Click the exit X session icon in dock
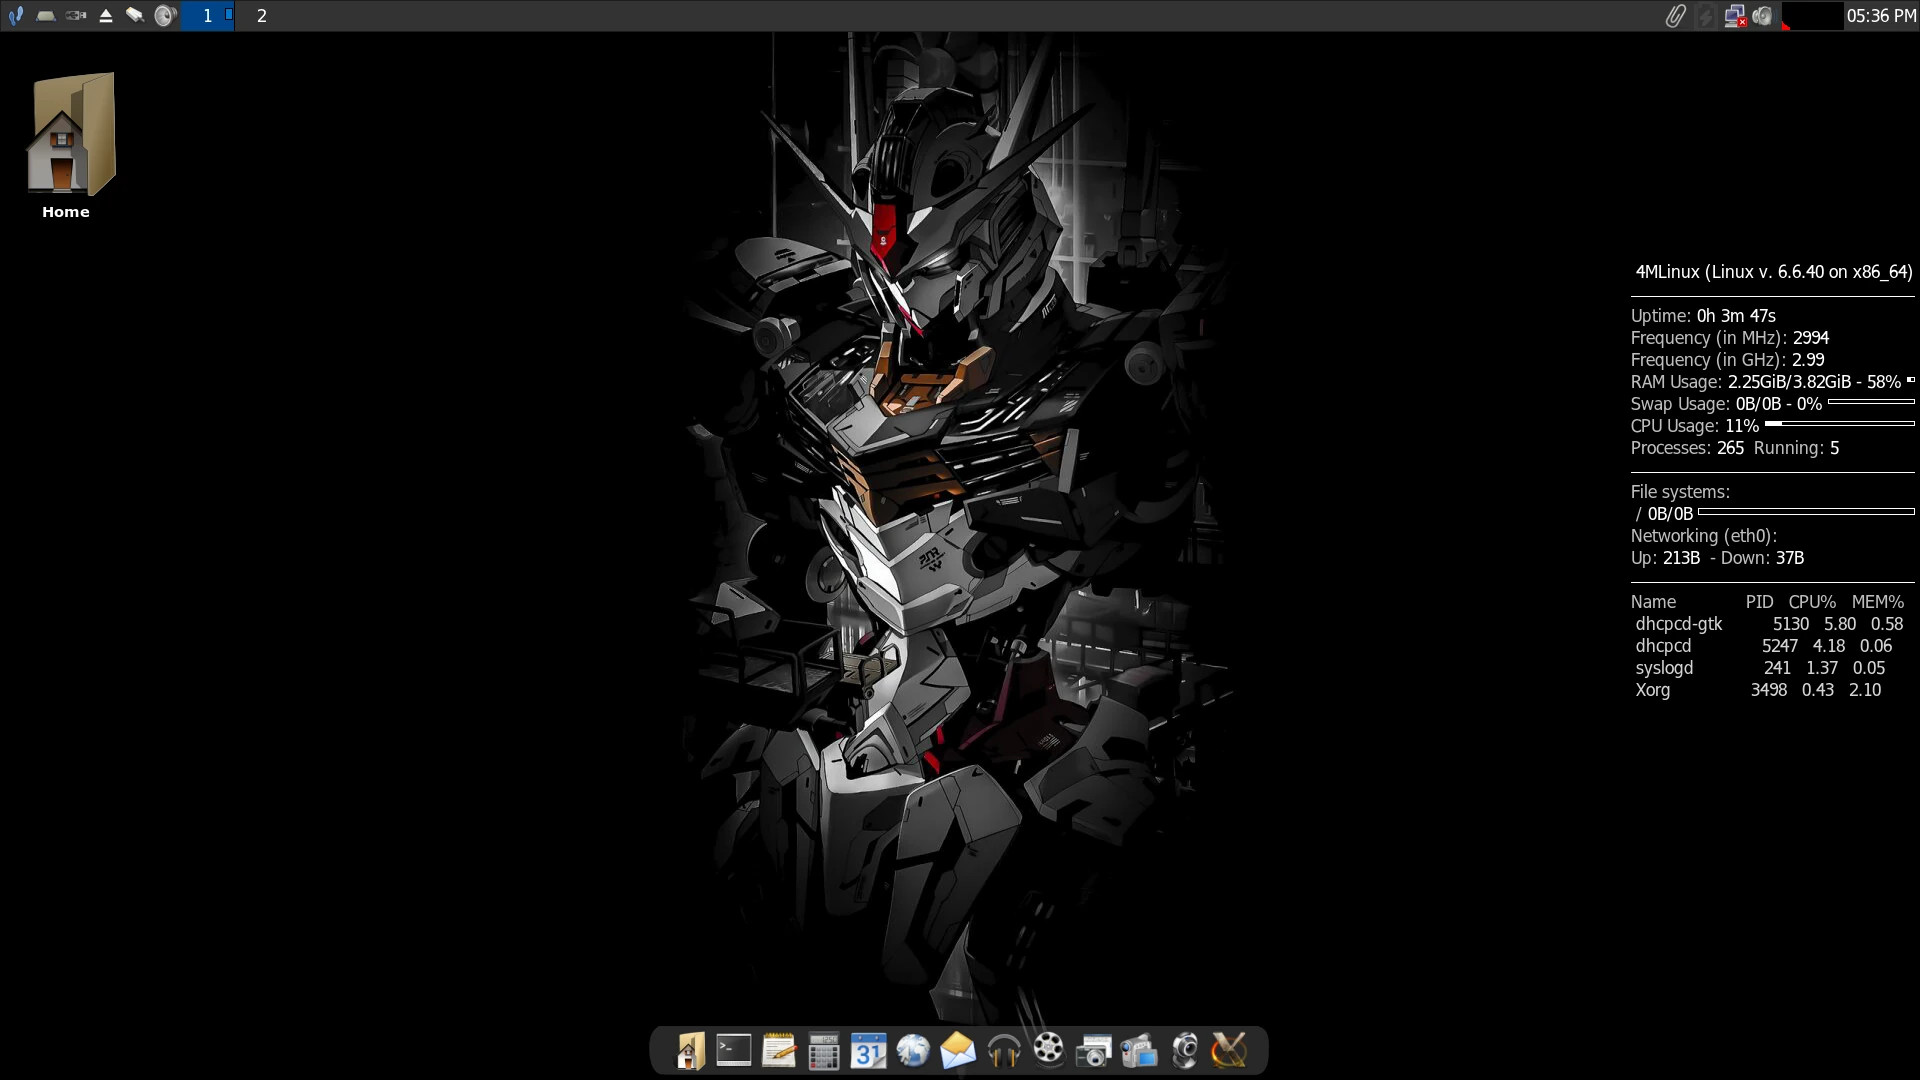 click(1228, 1050)
